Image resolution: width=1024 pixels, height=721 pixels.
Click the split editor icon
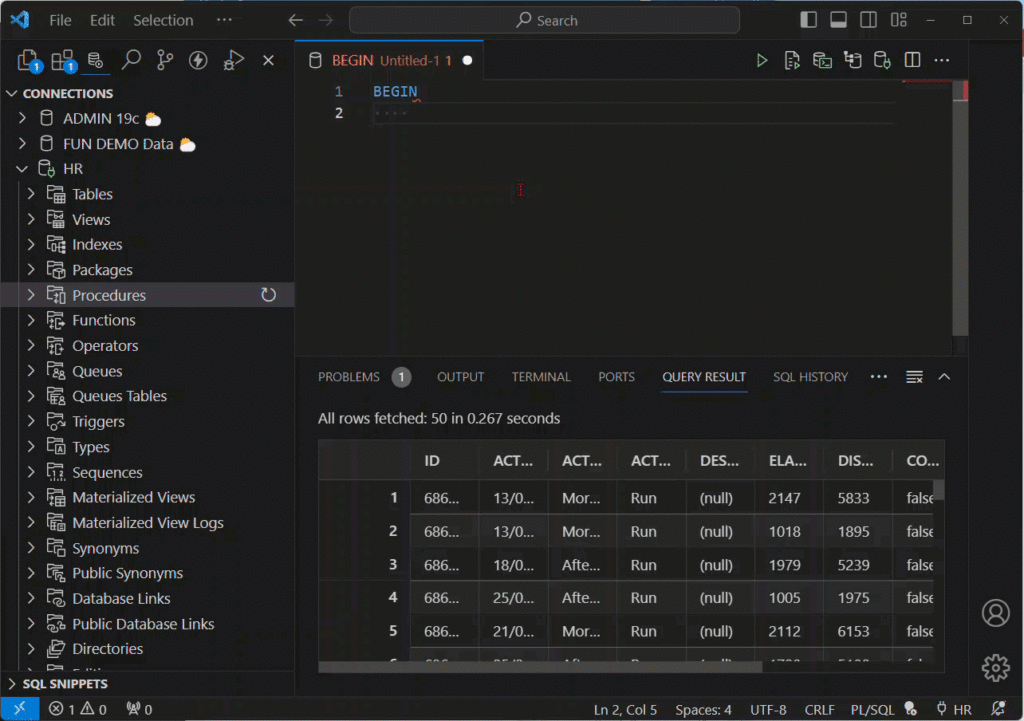pyautogui.click(x=912, y=60)
